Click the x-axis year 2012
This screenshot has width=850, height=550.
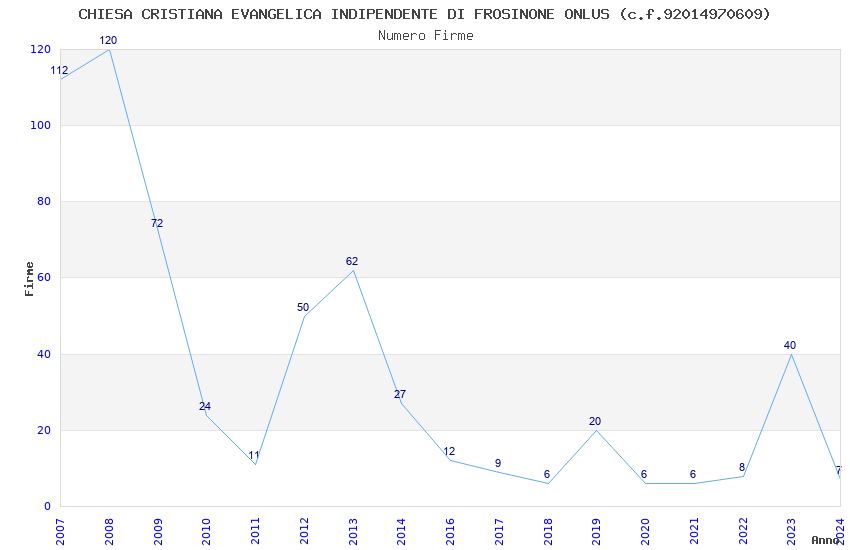(304, 532)
